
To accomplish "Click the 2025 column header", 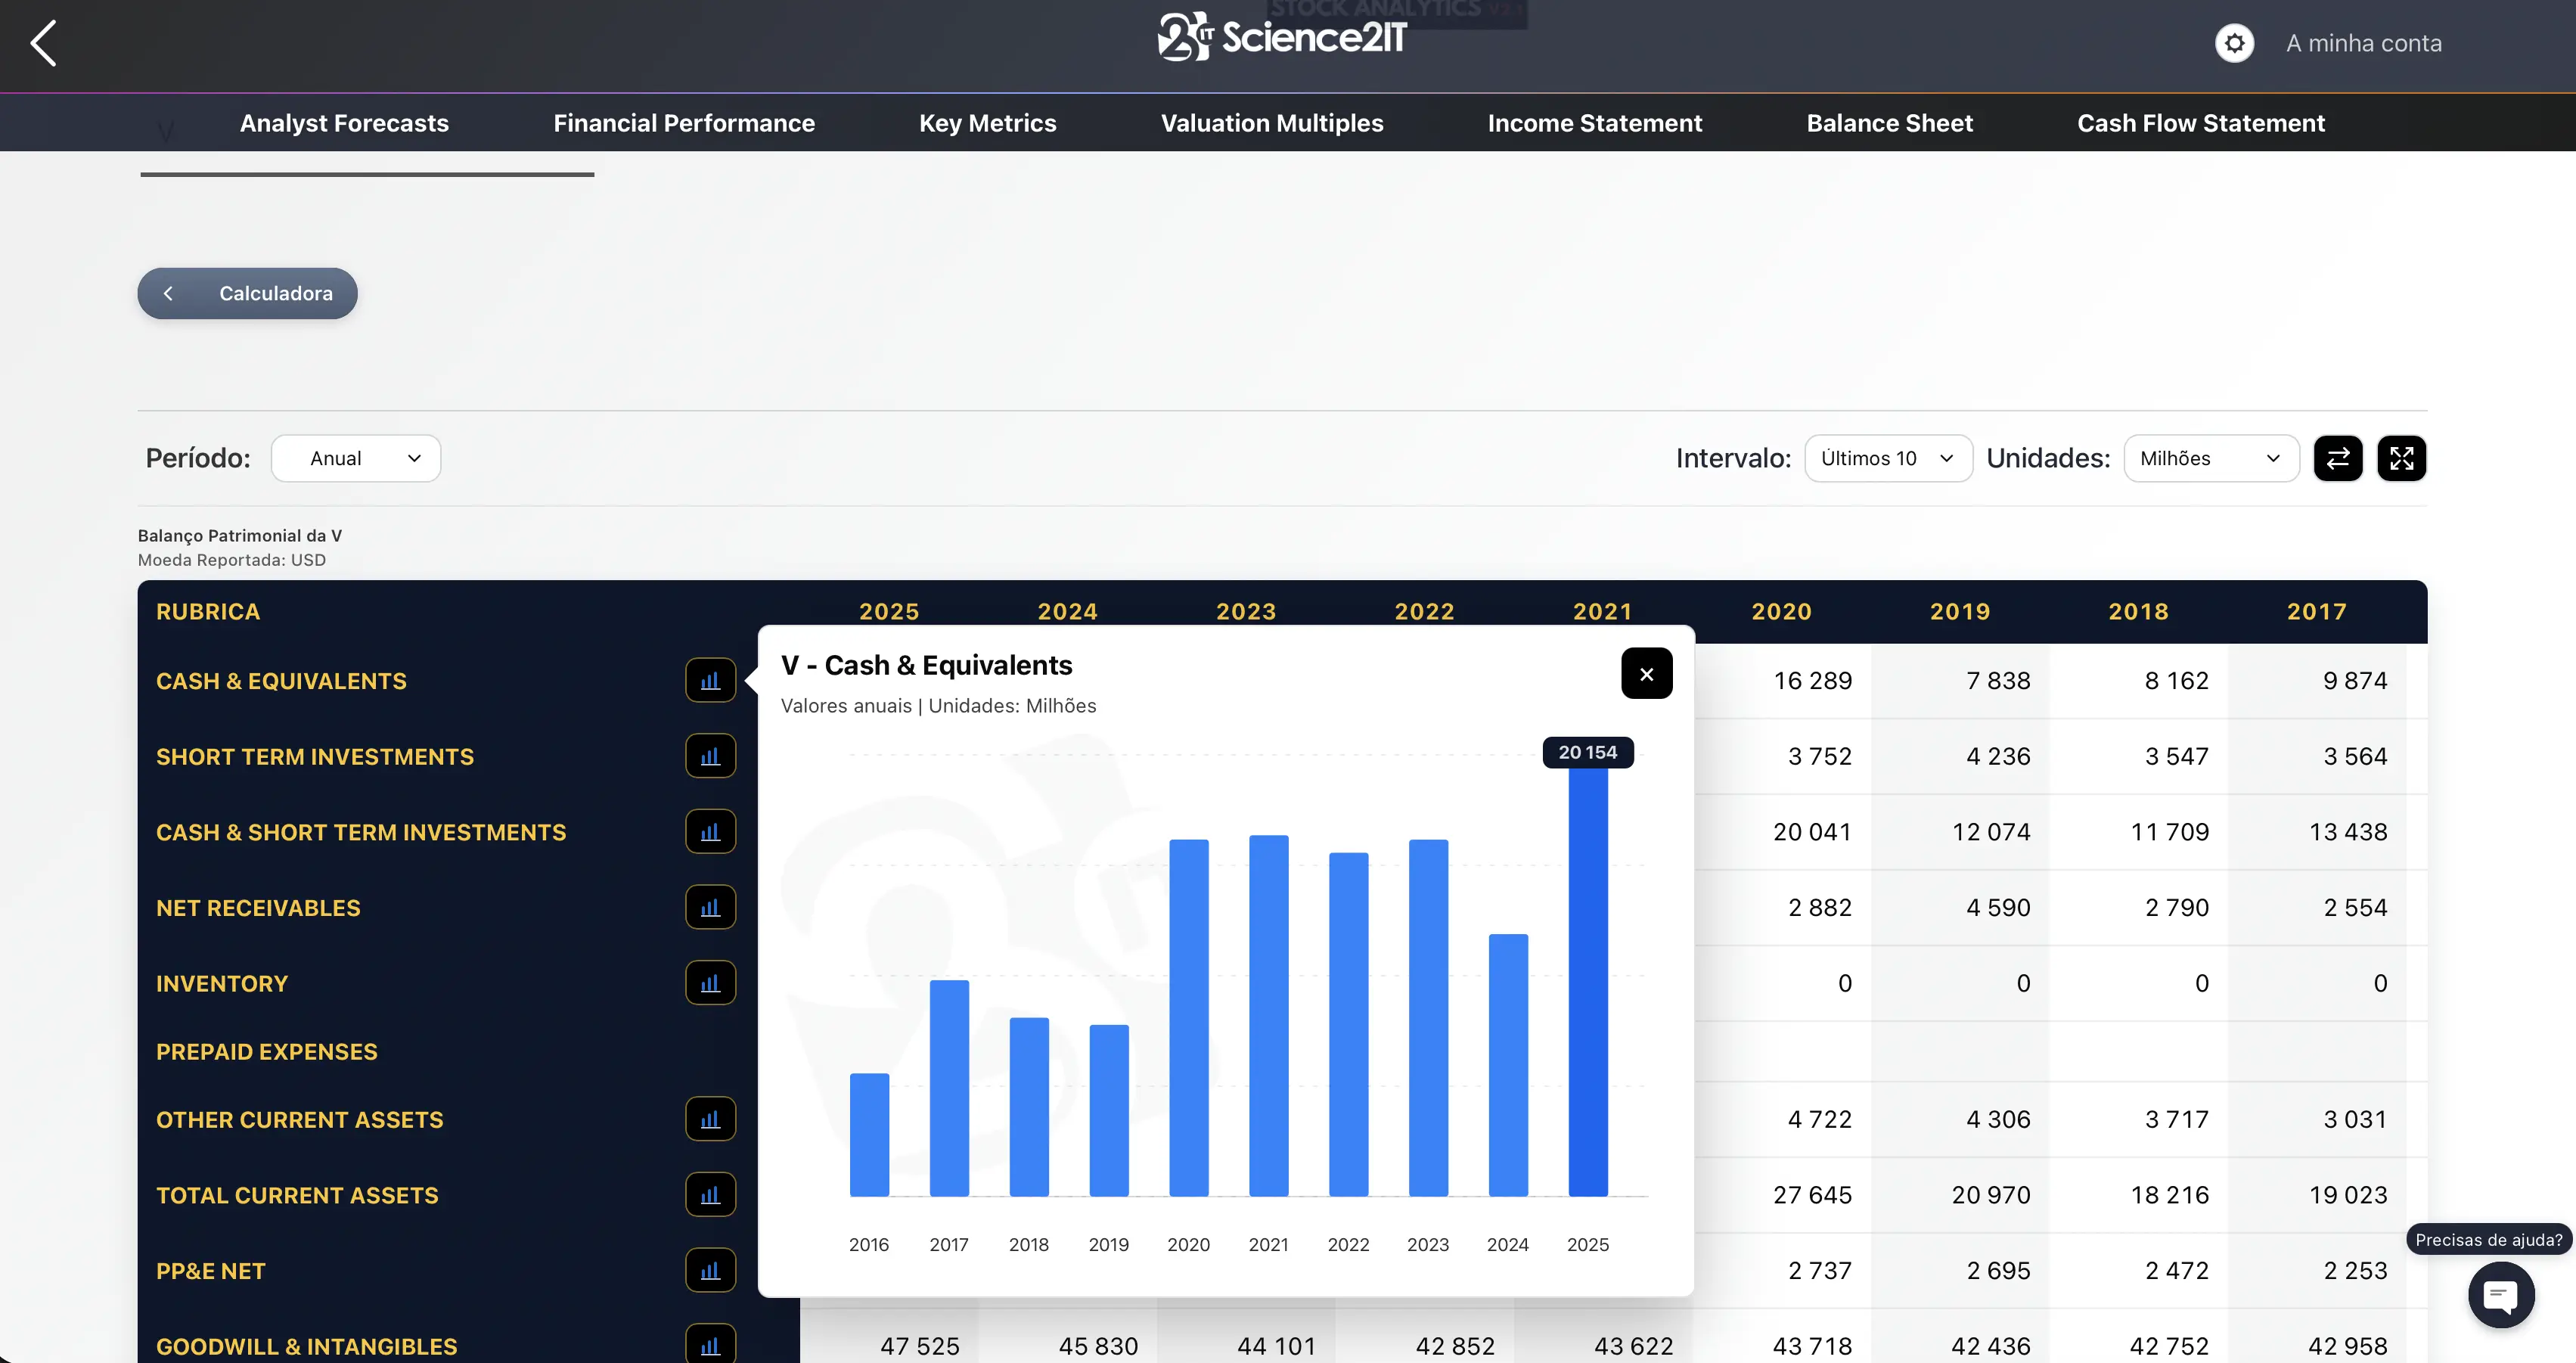I will click(x=889, y=611).
